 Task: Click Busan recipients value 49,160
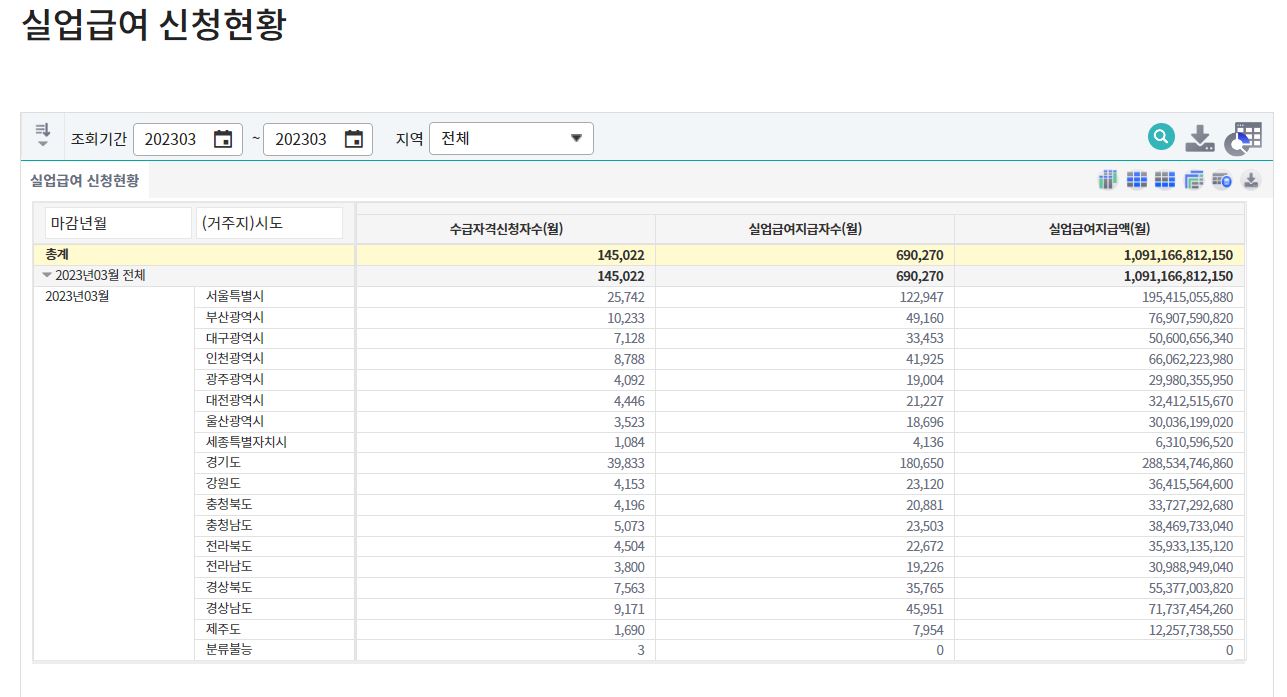click(924, 318)
